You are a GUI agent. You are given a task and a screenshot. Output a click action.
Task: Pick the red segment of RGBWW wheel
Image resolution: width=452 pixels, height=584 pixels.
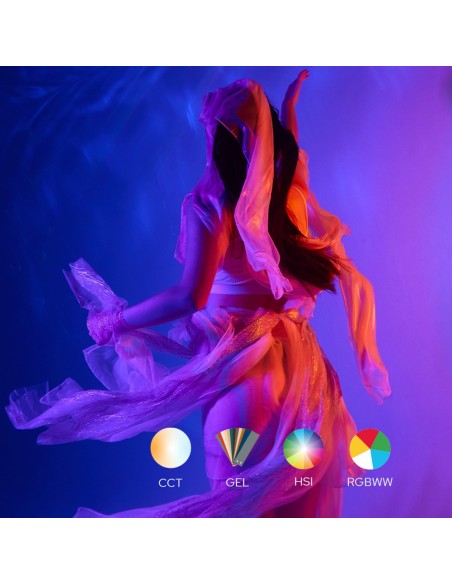[x=367, y=438]
